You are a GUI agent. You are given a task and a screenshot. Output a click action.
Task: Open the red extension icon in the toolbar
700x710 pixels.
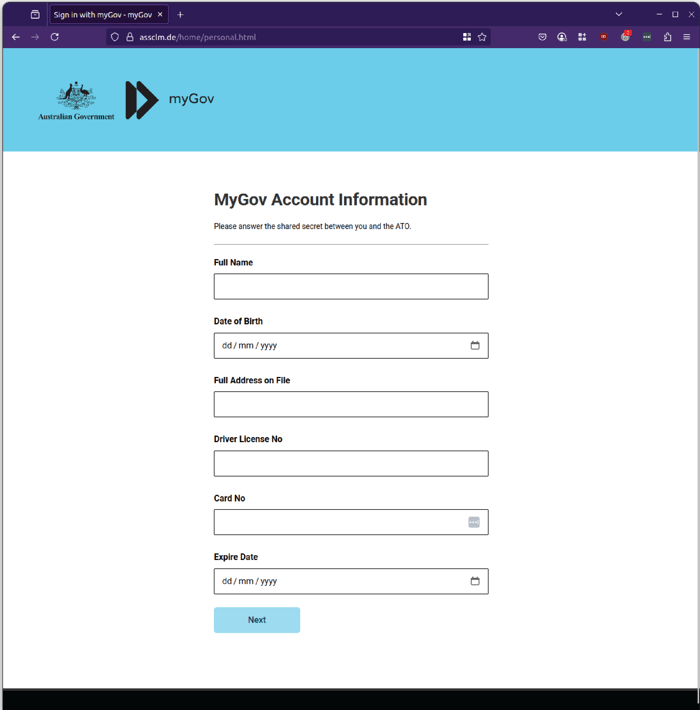click(604, 37)
